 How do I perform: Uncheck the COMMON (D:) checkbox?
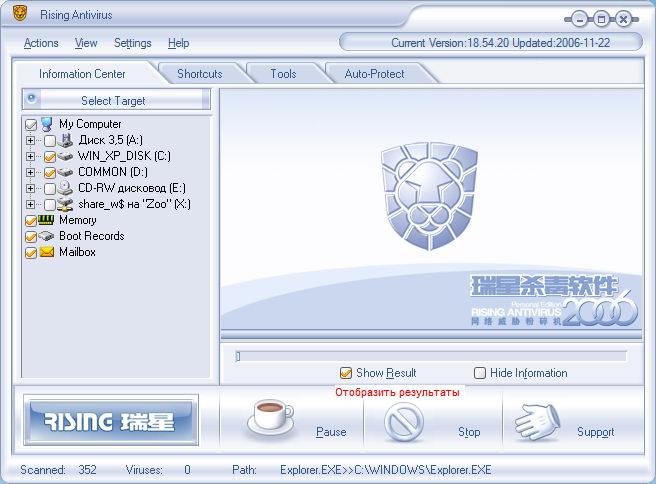(x=50, y=173)
